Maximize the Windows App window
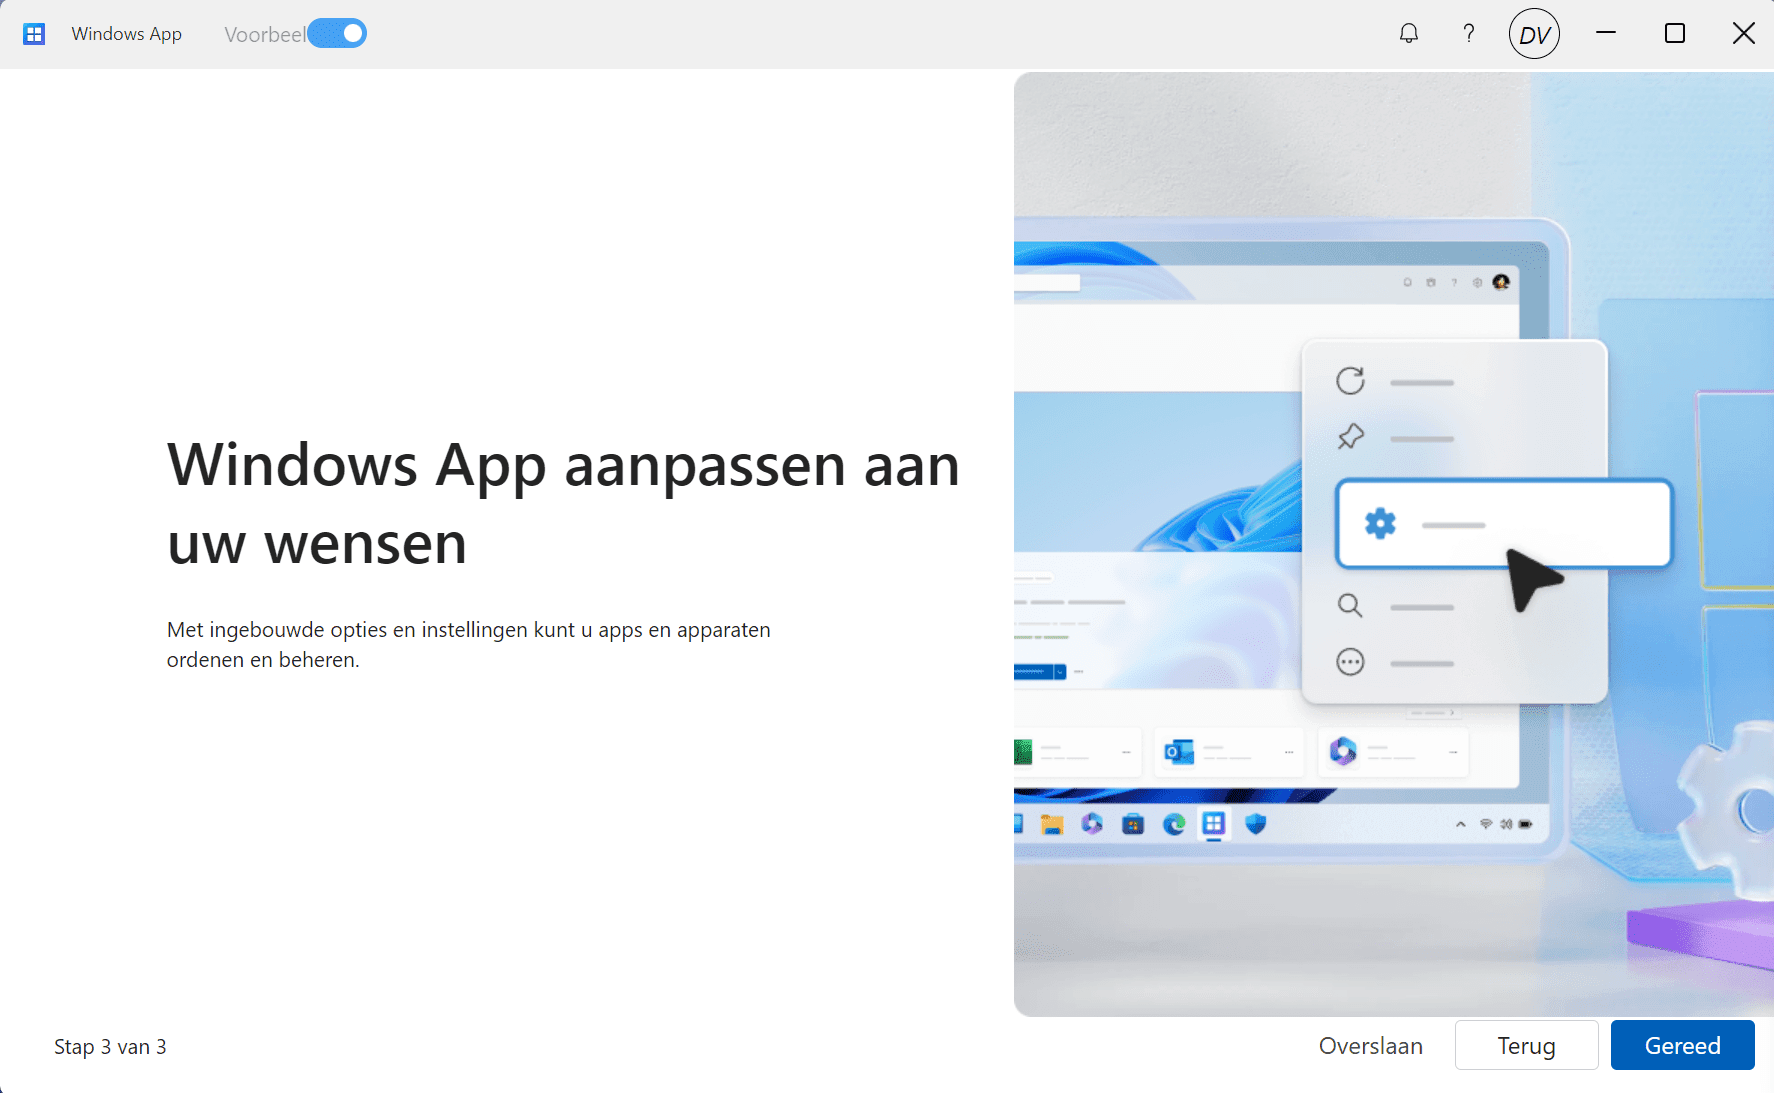This screenshot has height=1093, width=1774. click(1675, 34)
